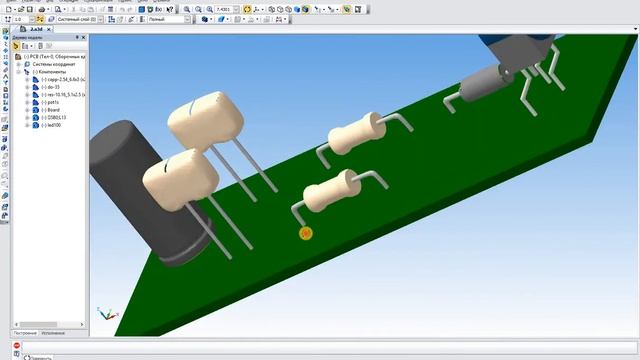Open the orientation dropdown arrow next to axes icon
Viewport: 640px width, 360px height.
pos(262,9)
